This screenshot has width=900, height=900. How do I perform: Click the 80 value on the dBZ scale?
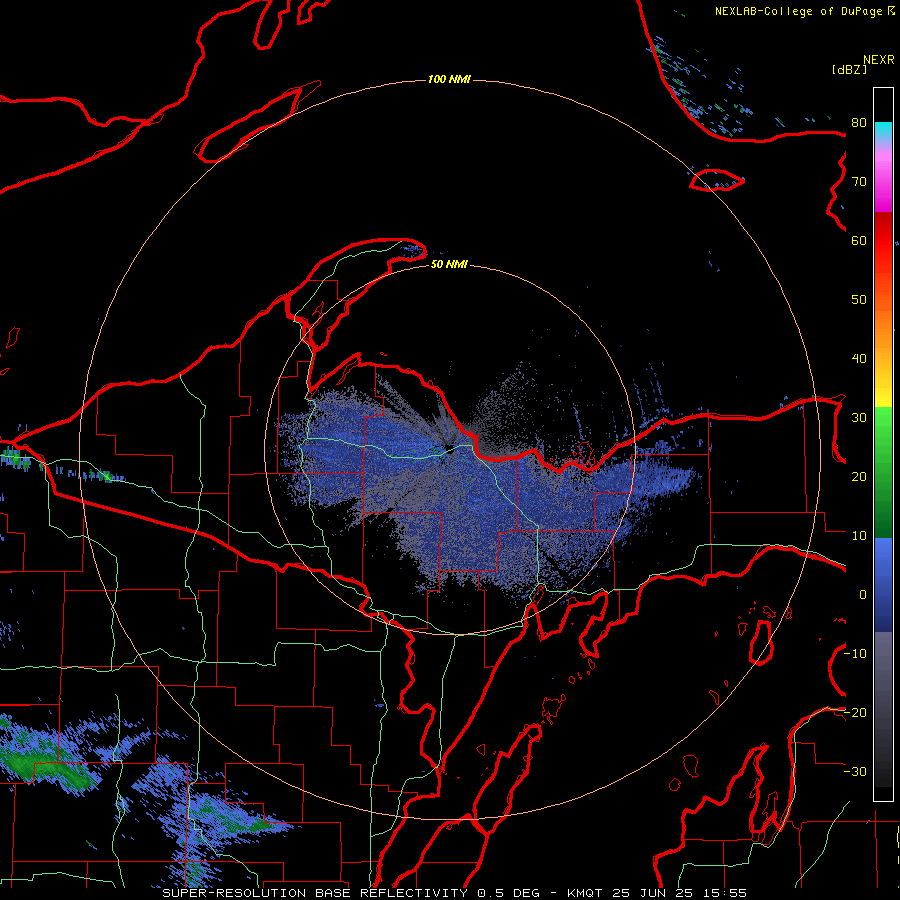point(859,123)
